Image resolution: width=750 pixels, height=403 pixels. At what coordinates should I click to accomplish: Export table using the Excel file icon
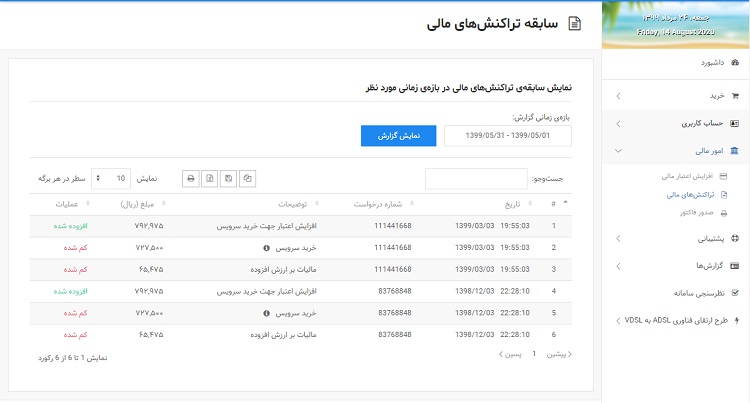pos(210,178)
